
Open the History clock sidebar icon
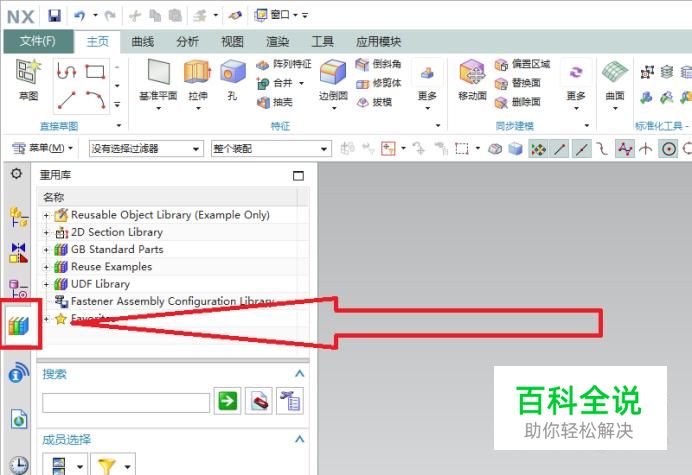click(x=19, y=464)
